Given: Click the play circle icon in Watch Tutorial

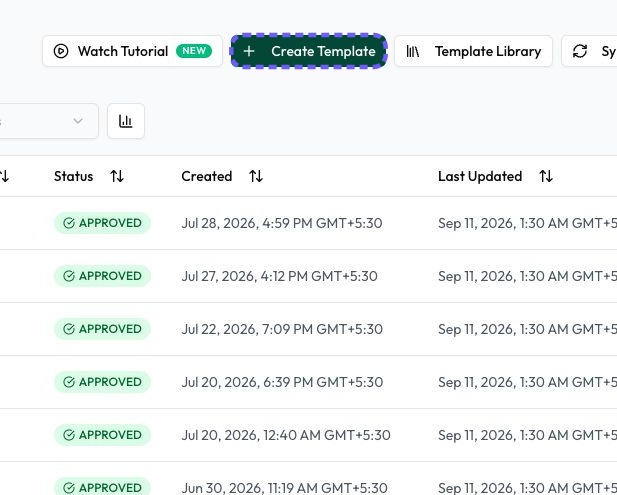Looking at the screenshot, I should [61, 51].
